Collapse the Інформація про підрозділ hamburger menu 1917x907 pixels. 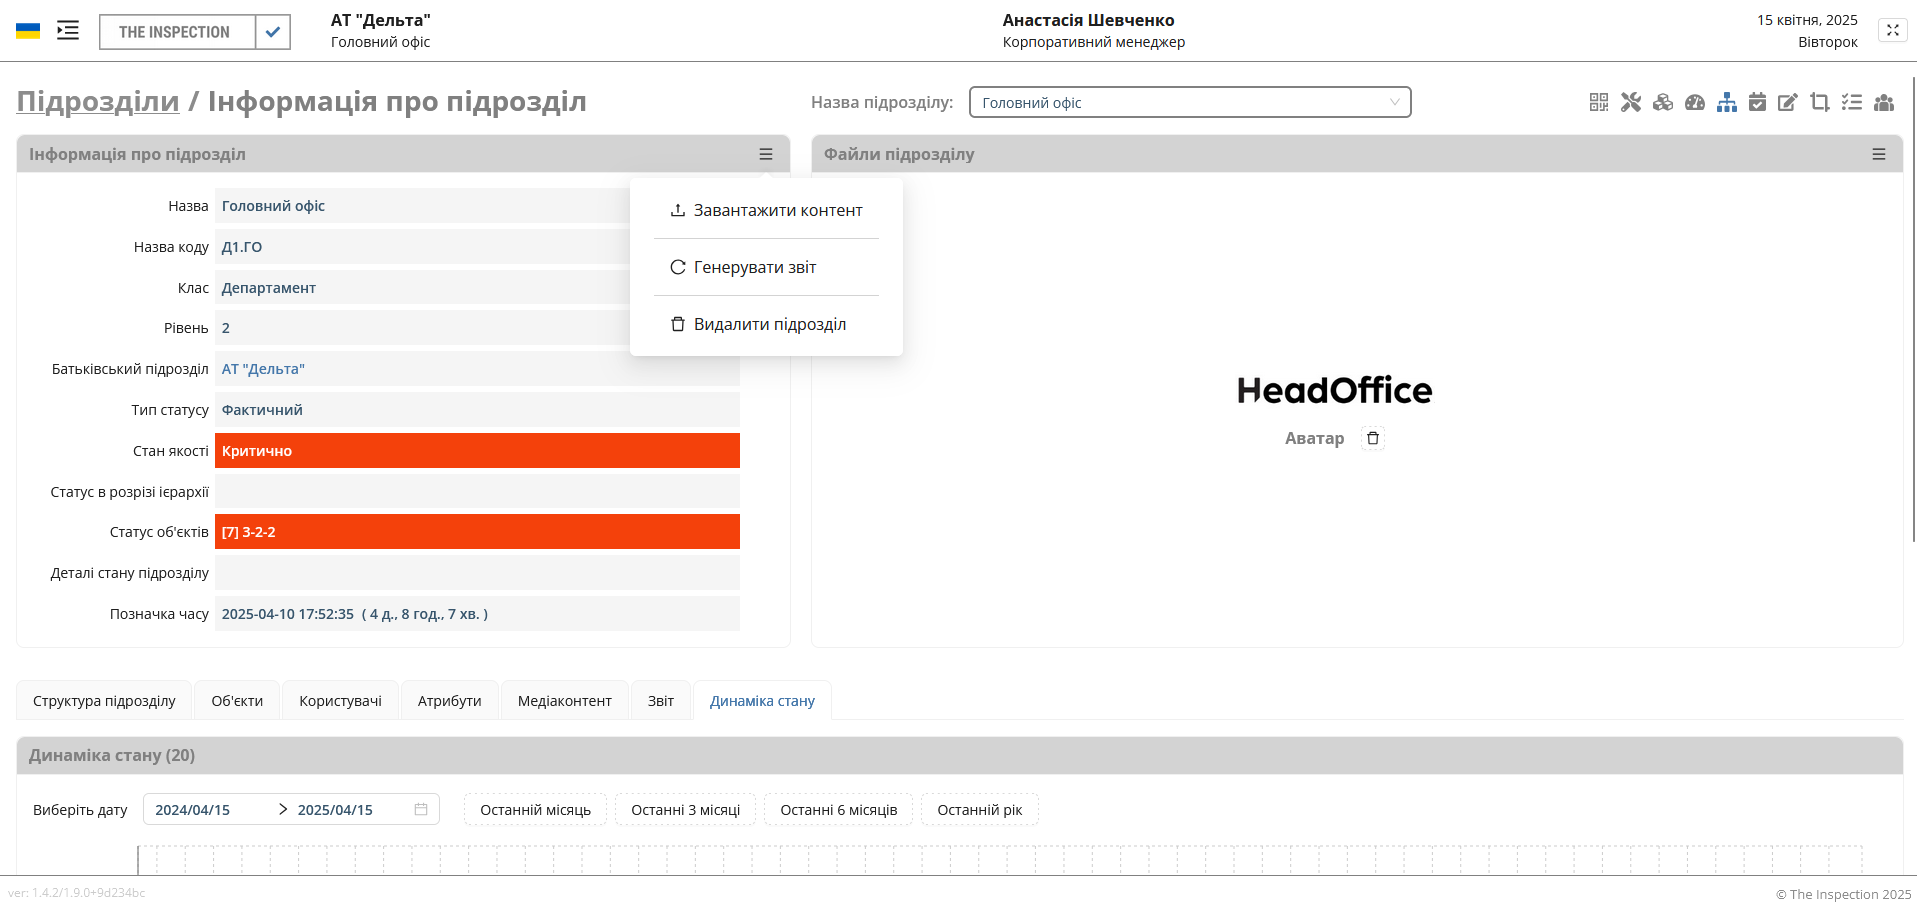pos(766,154)
